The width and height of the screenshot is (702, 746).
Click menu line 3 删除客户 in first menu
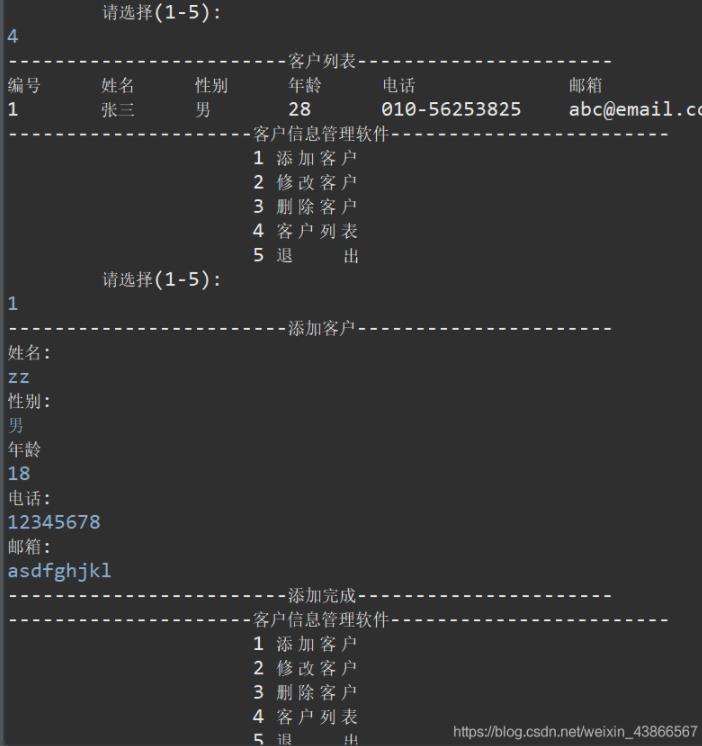point(305,207)
